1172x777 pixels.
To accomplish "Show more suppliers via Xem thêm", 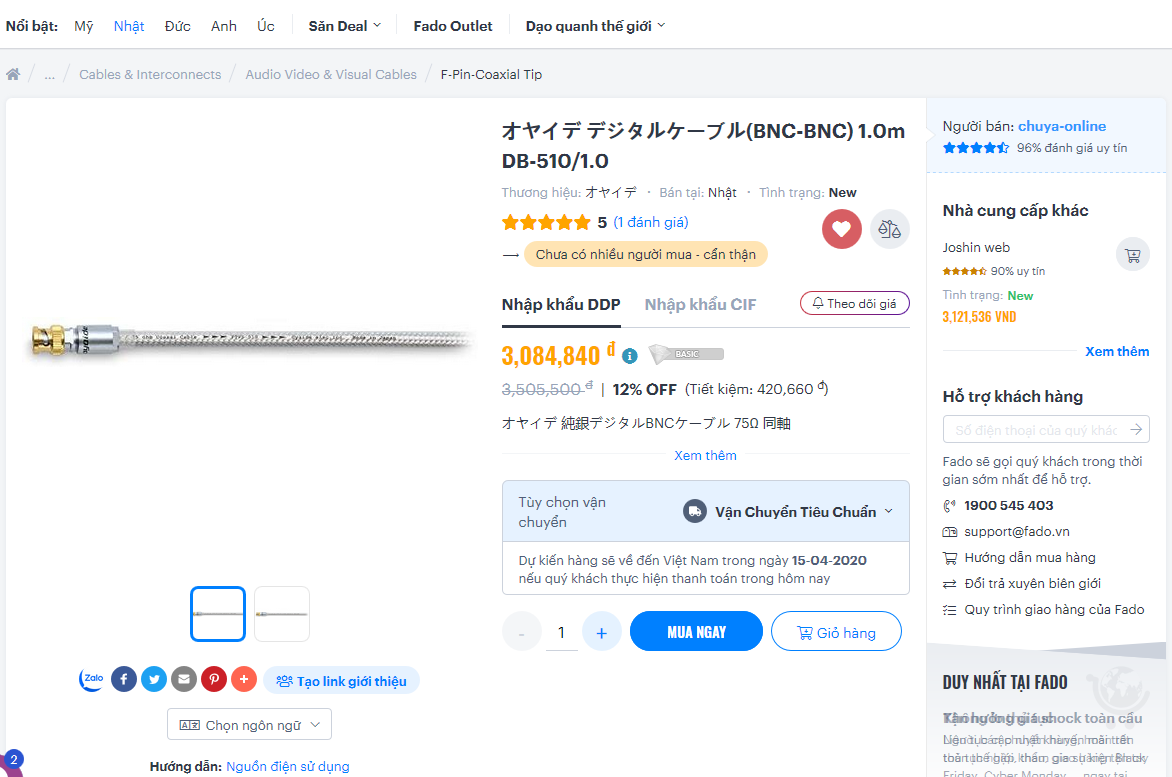I will tap(1117, 352).
